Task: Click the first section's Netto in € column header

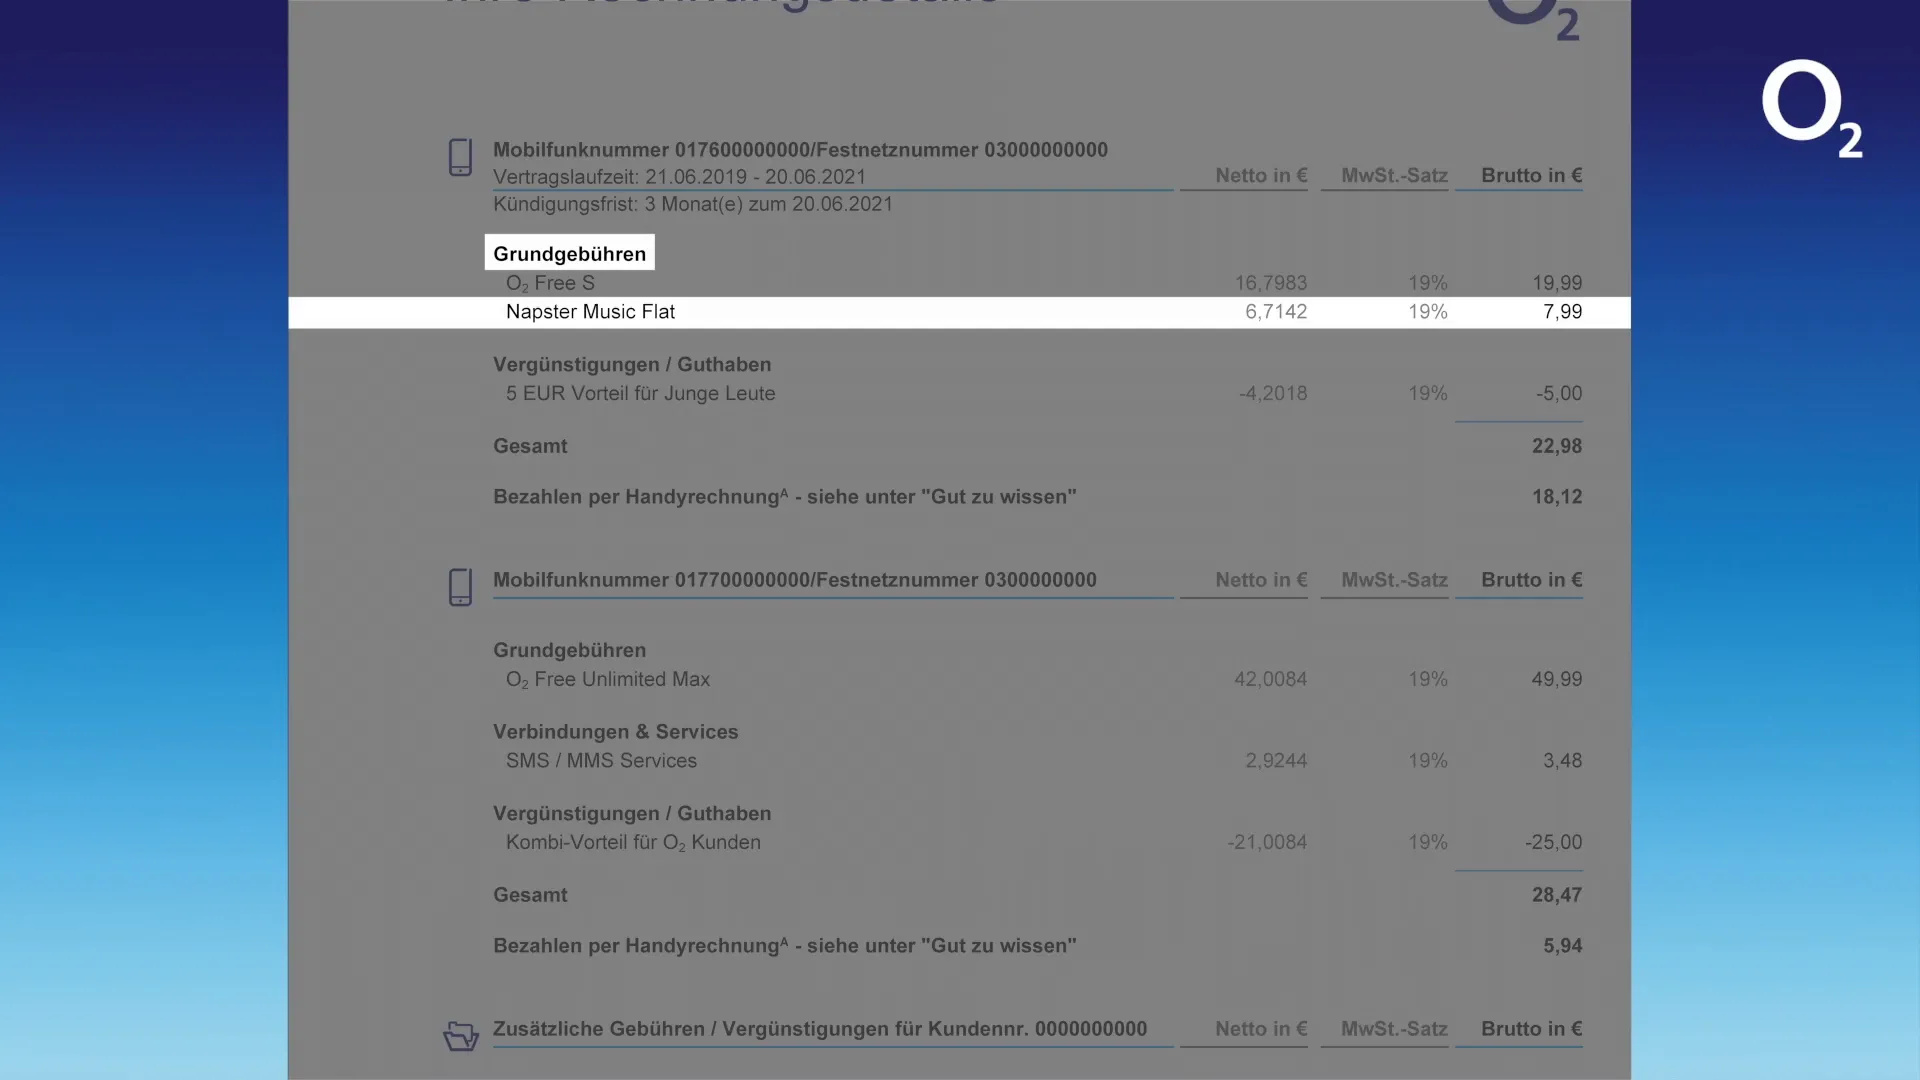Action: [x=1261, y=176]
